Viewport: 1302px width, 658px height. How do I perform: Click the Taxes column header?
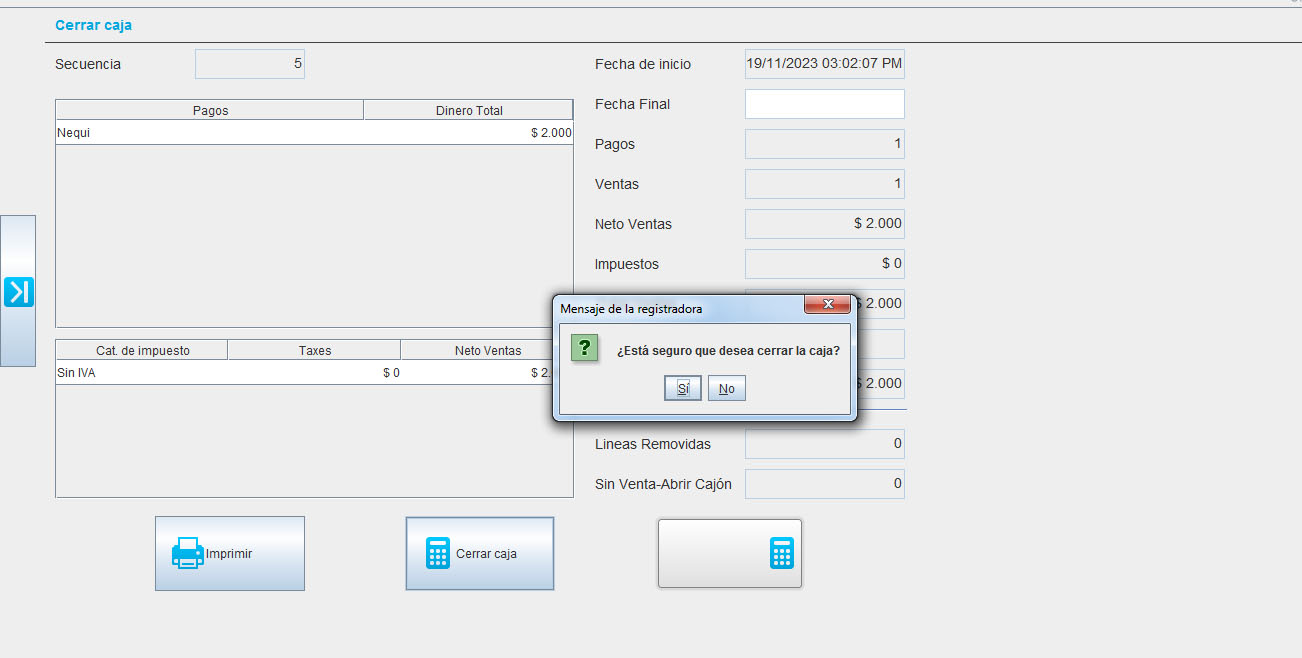coord(314,350)
